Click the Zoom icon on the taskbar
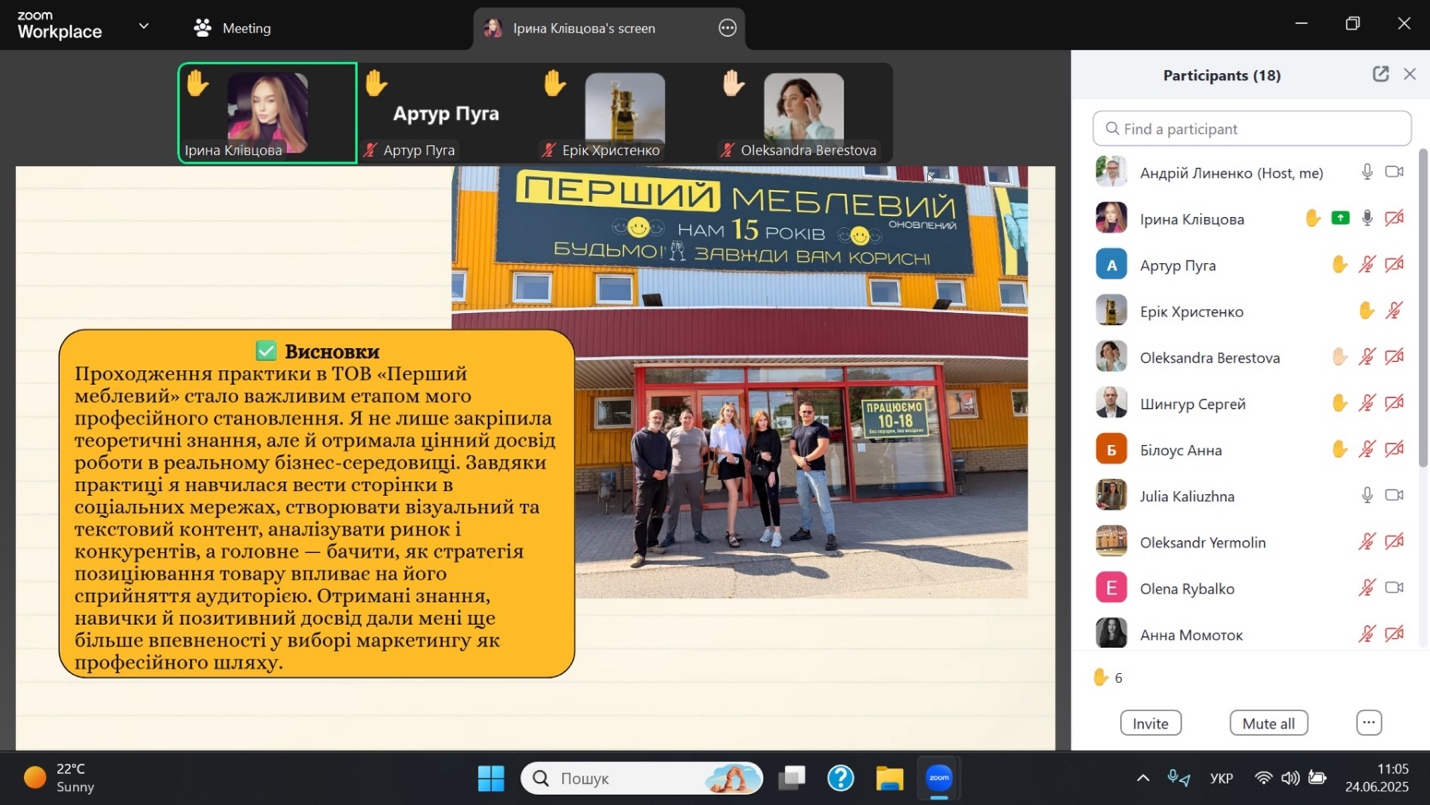Viewport: 1430px width, 805px height. (x=939, y=778)
